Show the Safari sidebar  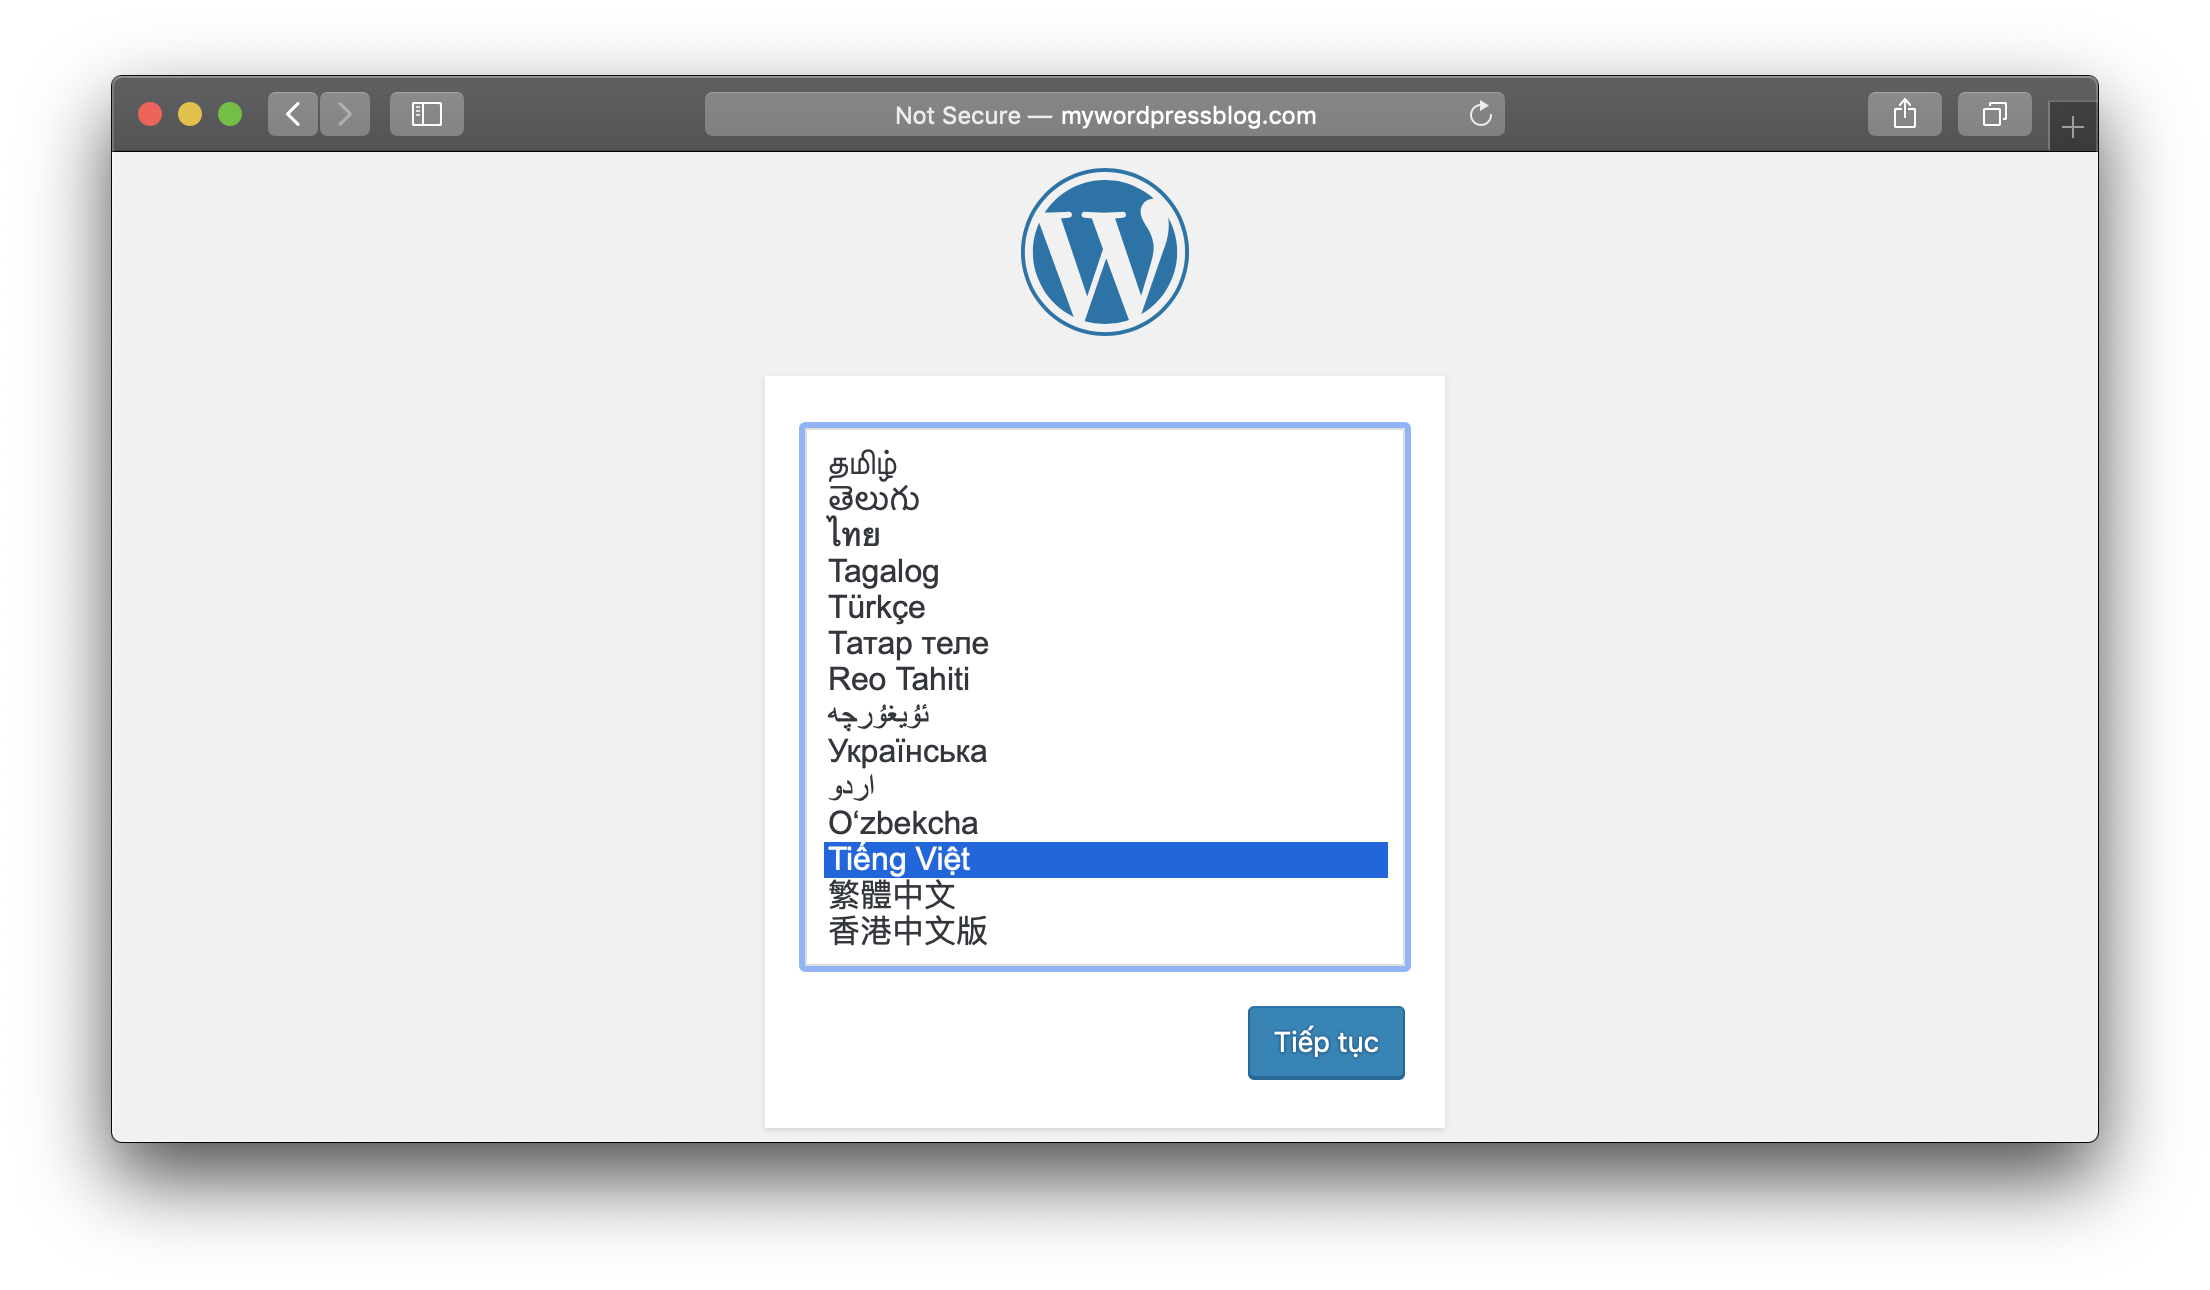click(427, 114)
